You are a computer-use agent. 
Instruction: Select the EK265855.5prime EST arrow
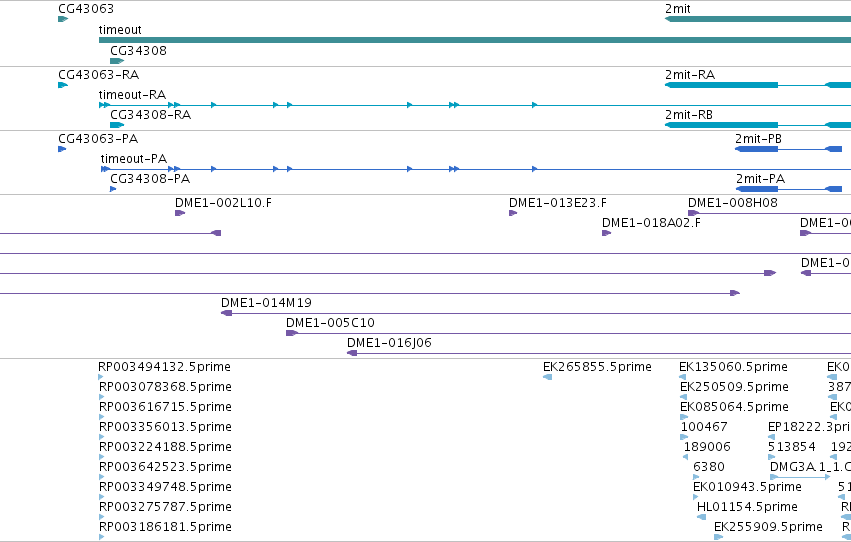(x=548, y=377)
